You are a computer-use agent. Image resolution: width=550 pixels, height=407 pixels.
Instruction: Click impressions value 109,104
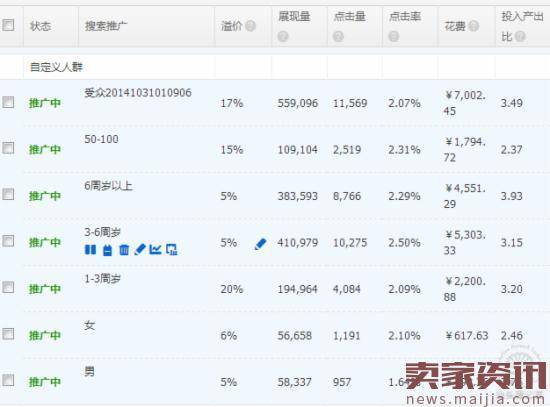297,150
